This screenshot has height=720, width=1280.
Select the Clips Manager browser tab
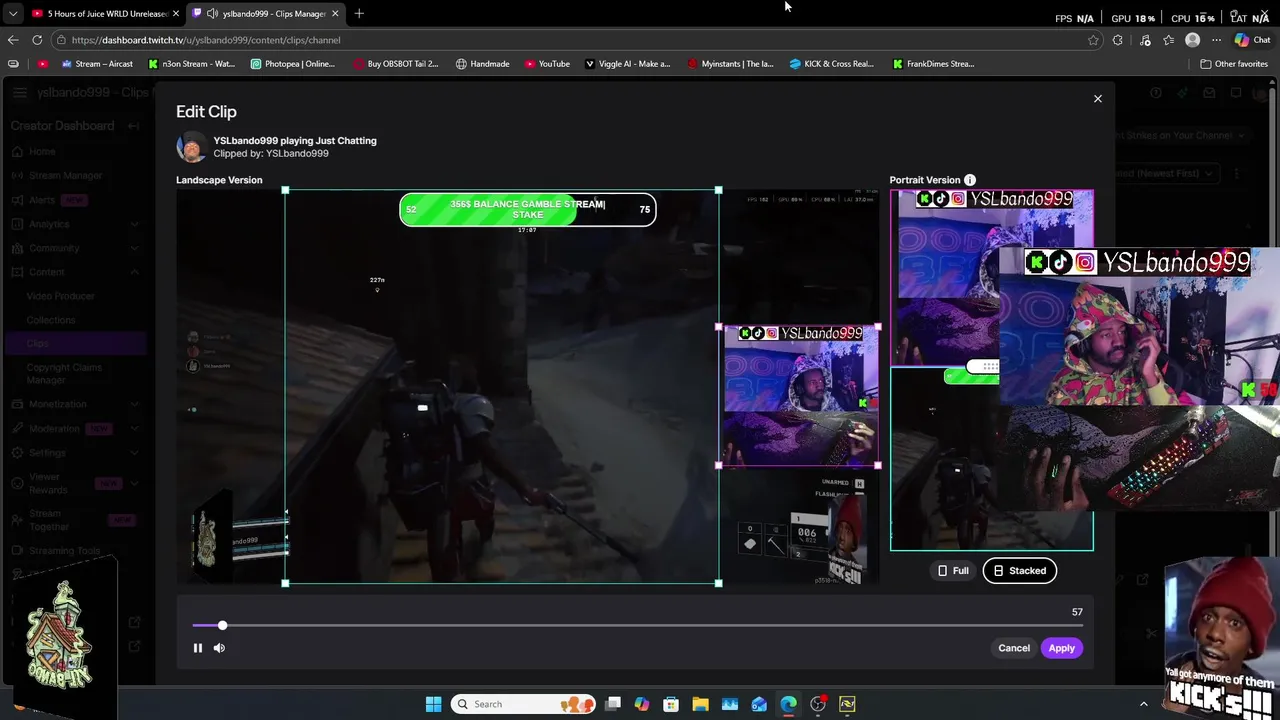coord(265,13)
